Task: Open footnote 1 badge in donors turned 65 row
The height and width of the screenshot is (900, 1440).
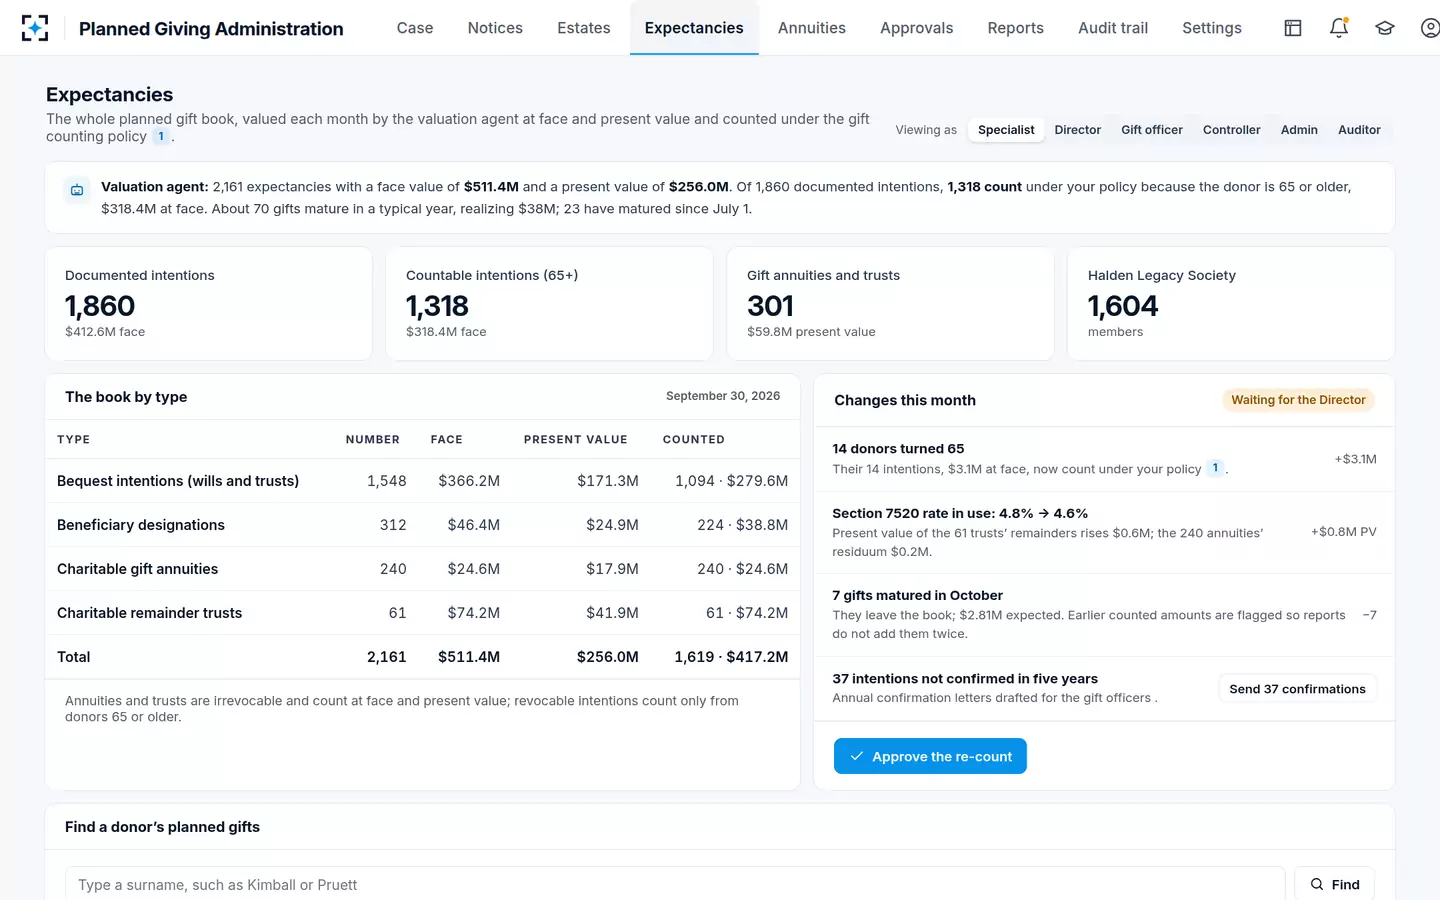Action: (x=1215, y=468)
